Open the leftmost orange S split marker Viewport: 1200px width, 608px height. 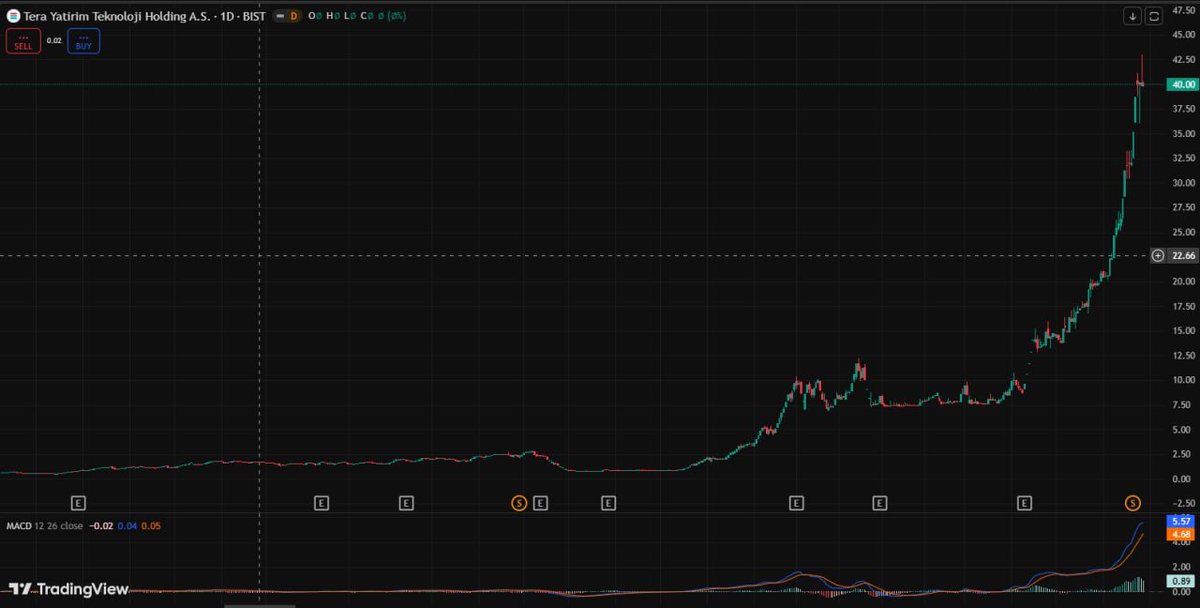pos(518,503)
